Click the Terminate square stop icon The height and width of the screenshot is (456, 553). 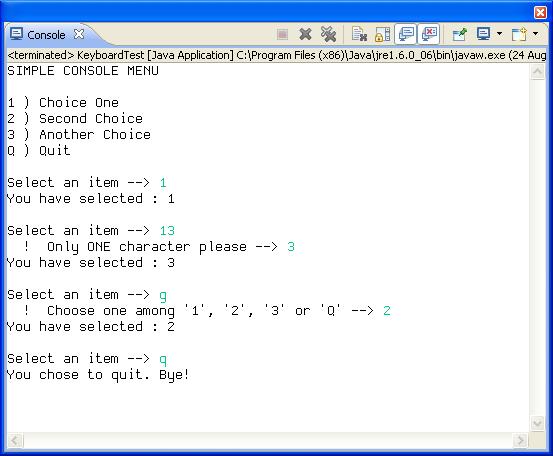click(x=282, y=35)
